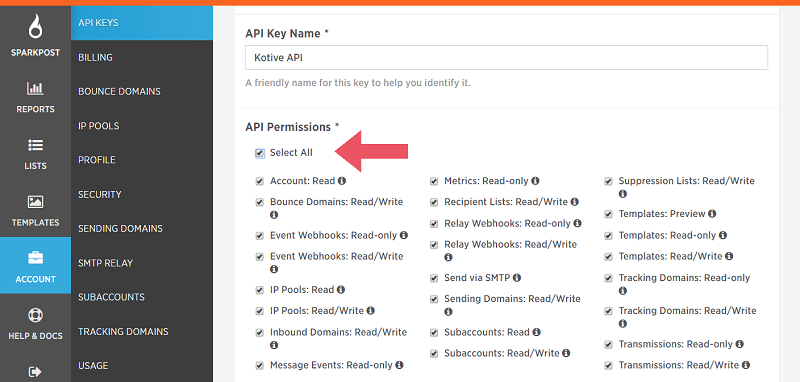Show info for Recipient Lists: Read/Write
Viewport: 800px width, 382px height.
574,202
